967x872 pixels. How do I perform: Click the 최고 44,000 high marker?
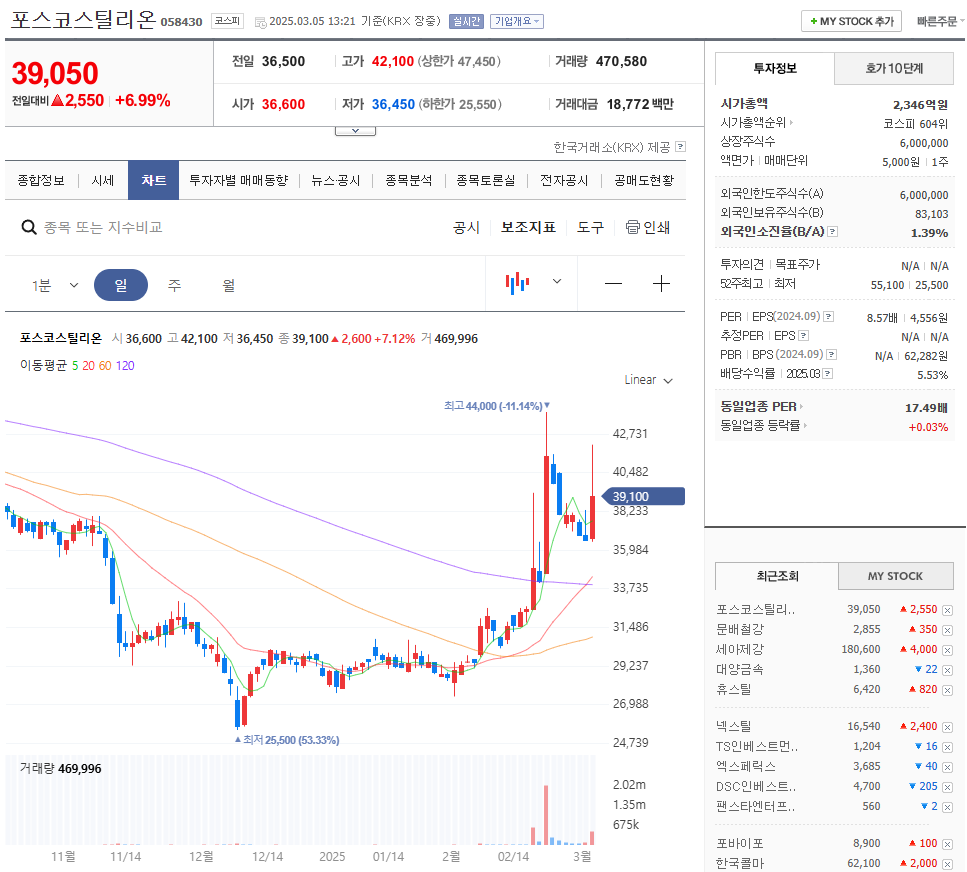click(x=496, y=406)
